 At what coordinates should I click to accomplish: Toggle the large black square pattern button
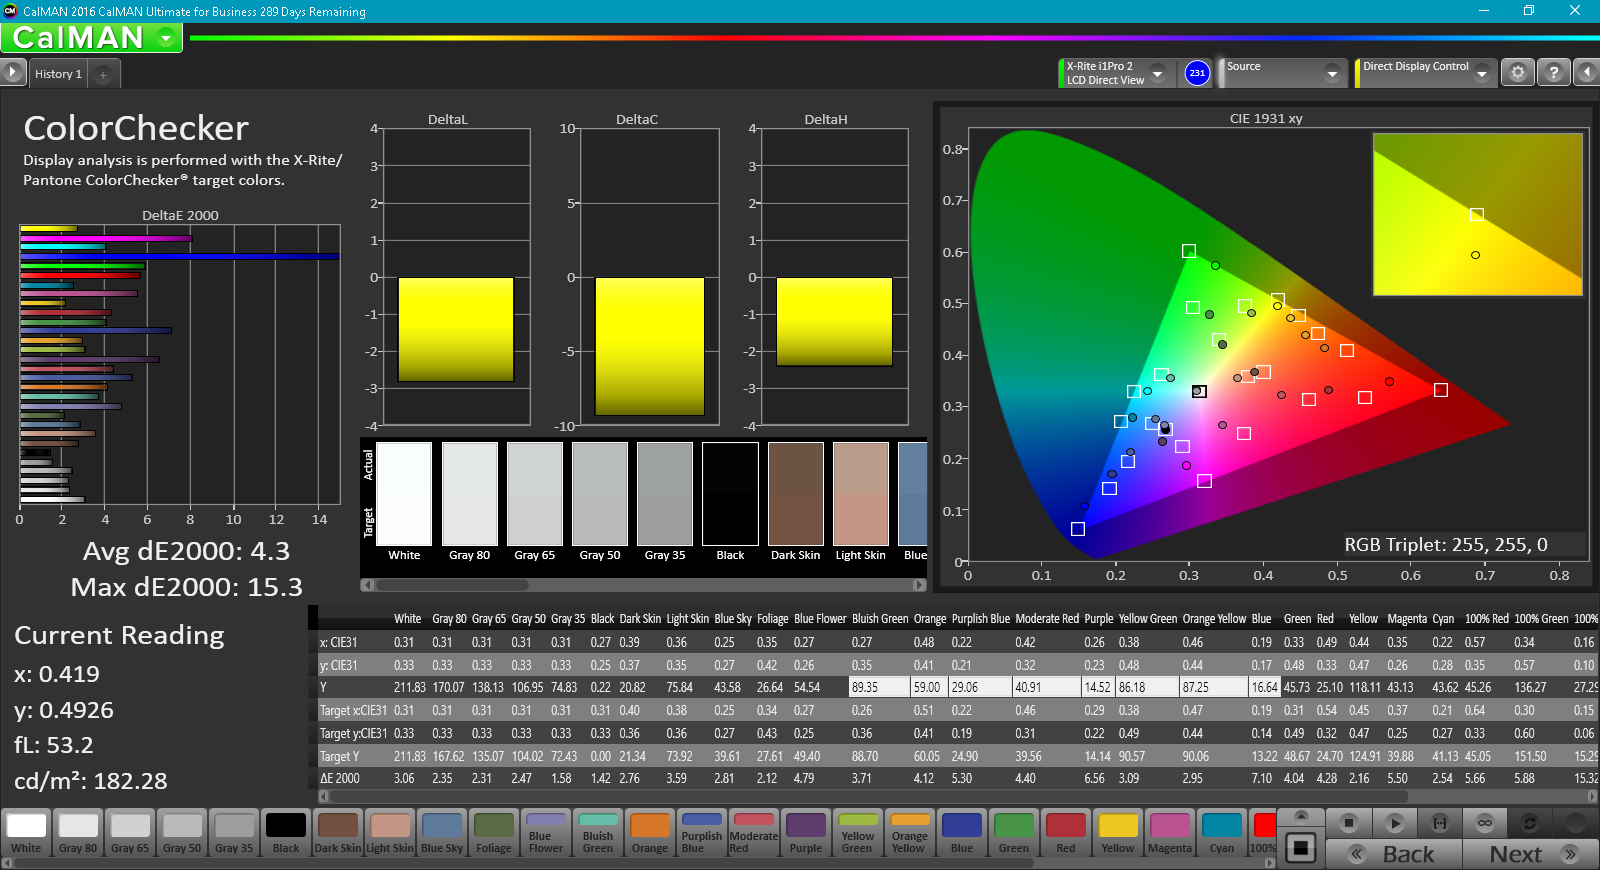pos(1300,848)
